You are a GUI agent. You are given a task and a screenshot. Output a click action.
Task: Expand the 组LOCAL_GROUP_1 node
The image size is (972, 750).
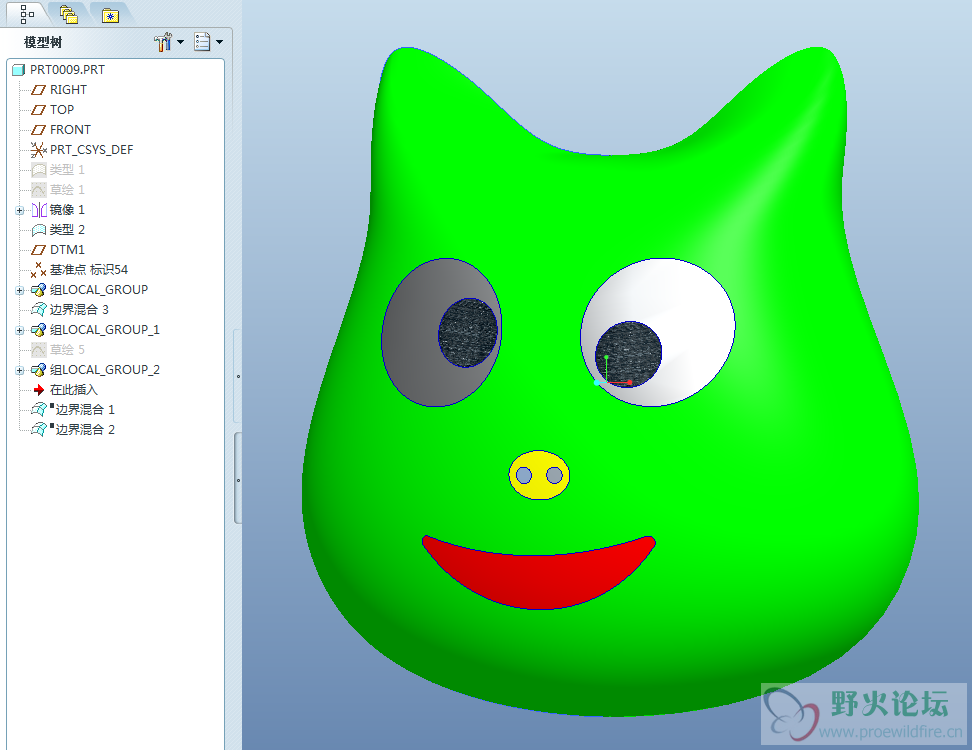(x=20, y=330)
